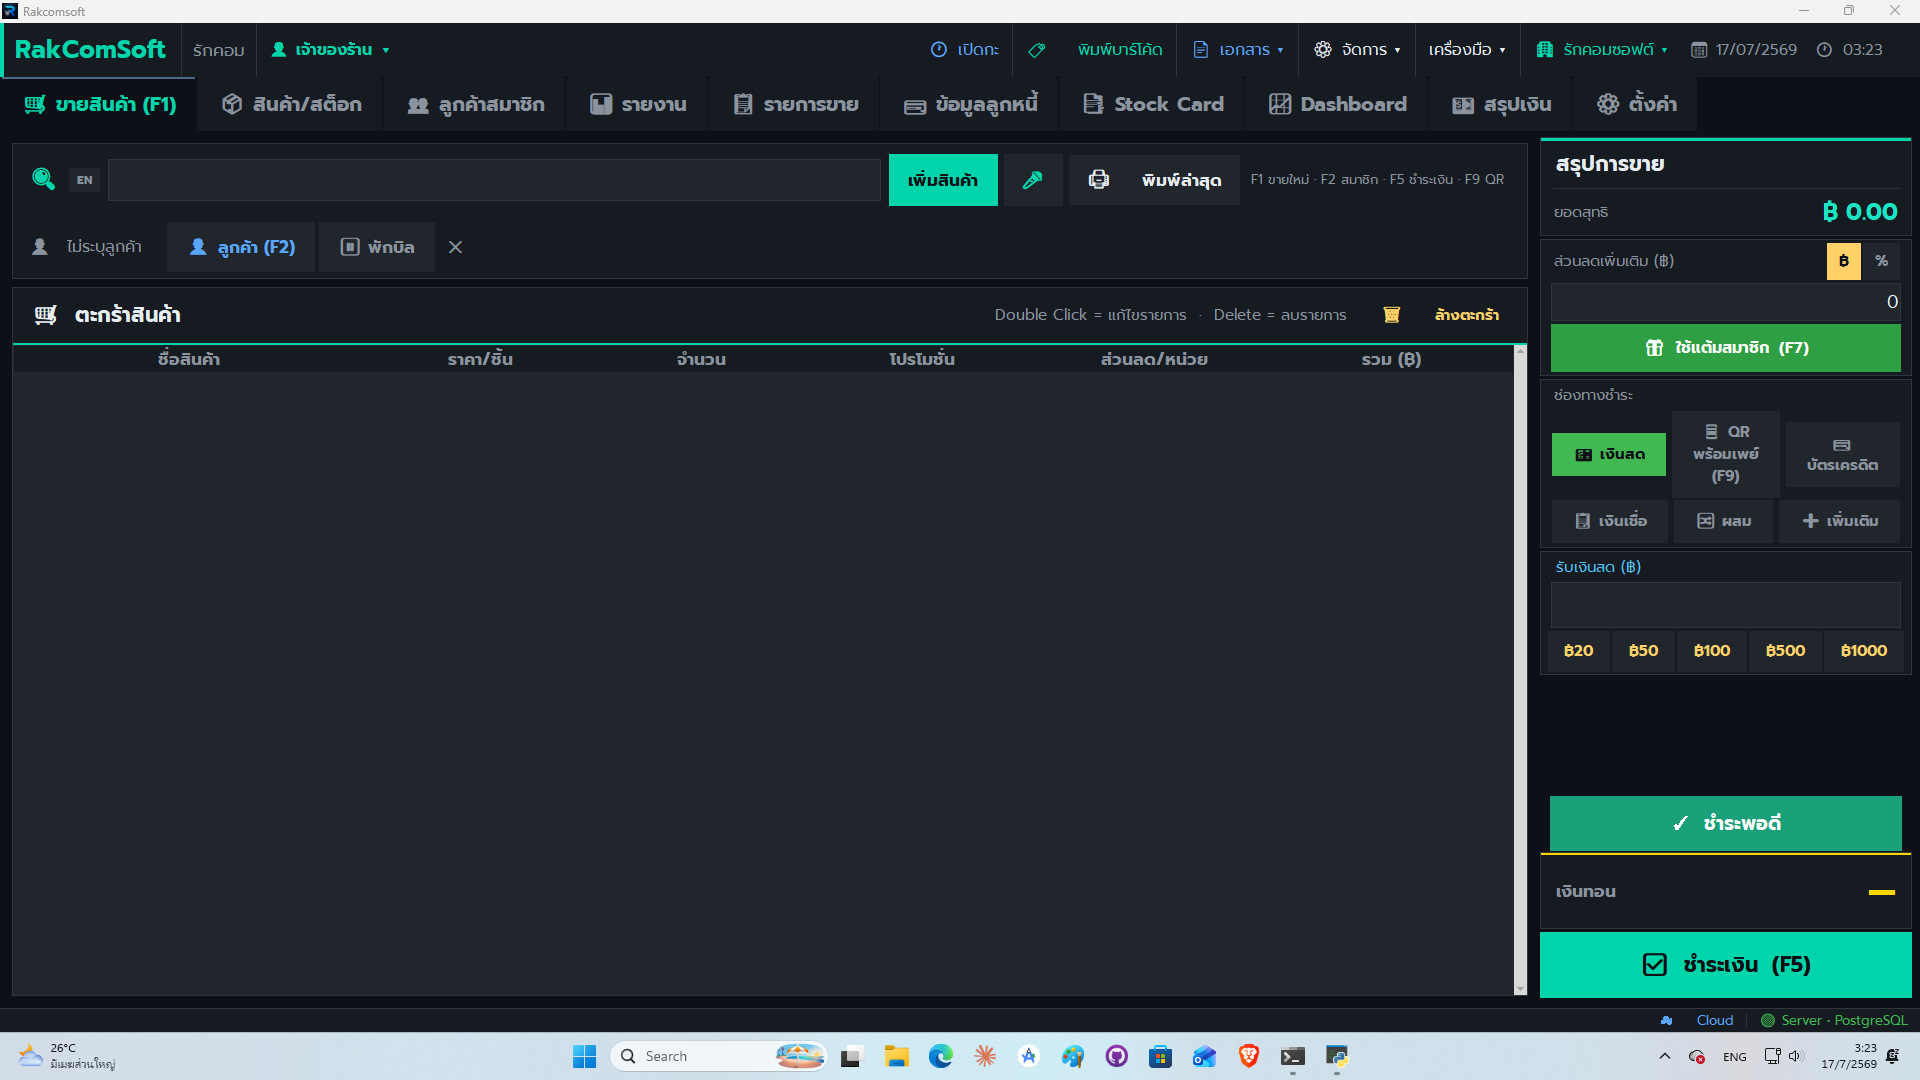
Task: Click the taskbar Search box
Action: click(x=718, y=1056)
